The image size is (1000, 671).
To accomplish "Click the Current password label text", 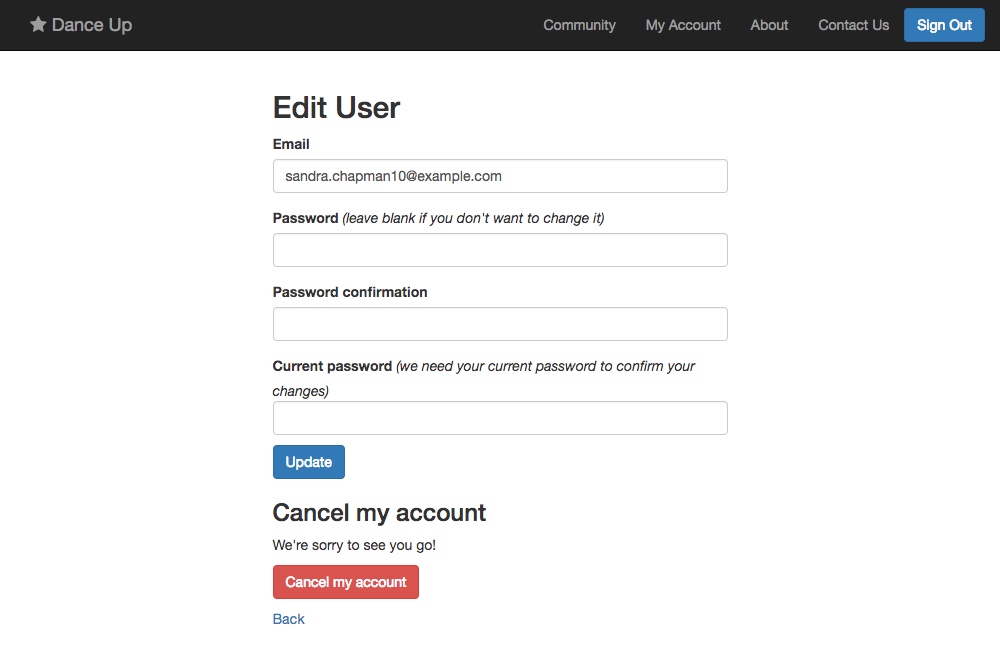I will [331, 365].
